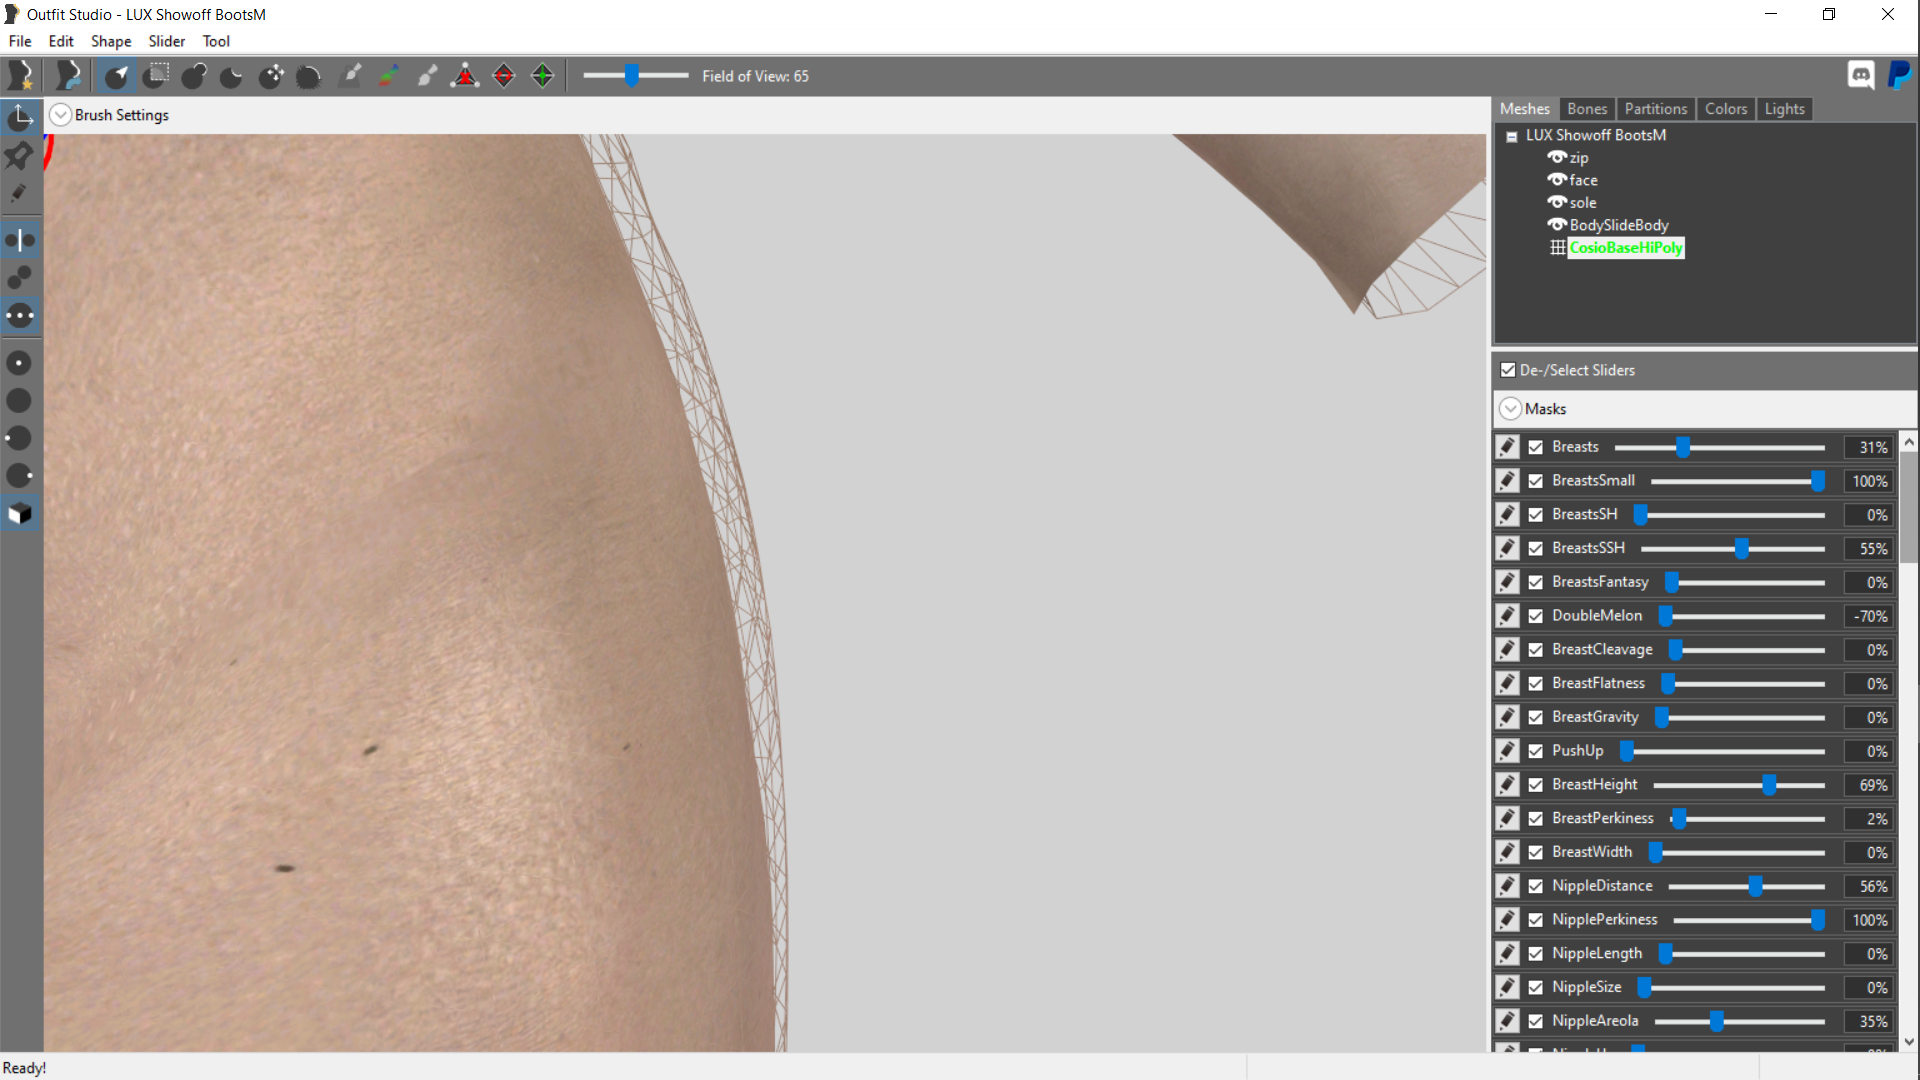Open the PayPal donate icon
The width and height of the screenshot is (1920, 1080).
click(1899, 75)
